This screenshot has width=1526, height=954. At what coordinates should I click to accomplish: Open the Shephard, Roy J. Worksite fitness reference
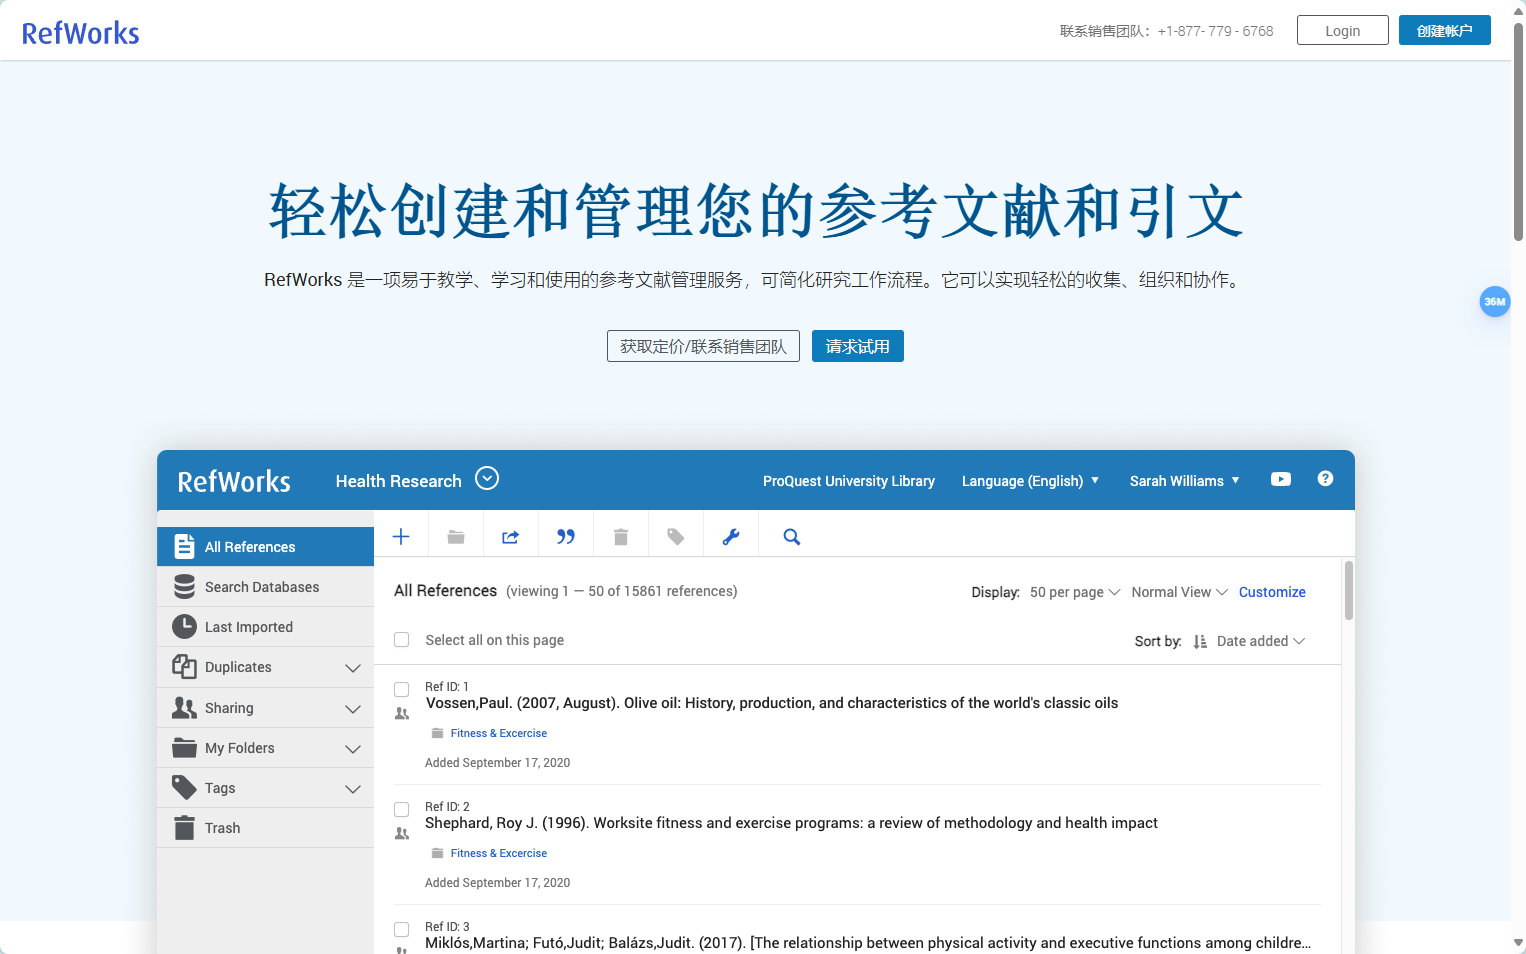tap(791, 823)
